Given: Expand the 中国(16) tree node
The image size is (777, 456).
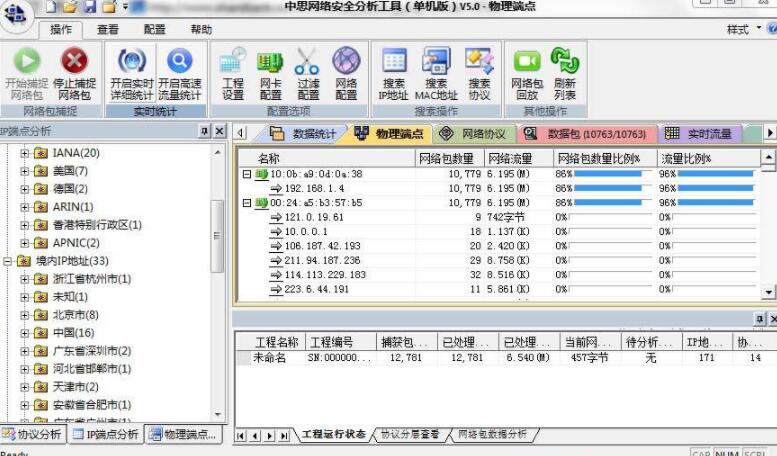Looking at the screenshot, I should tap(24, 333).
